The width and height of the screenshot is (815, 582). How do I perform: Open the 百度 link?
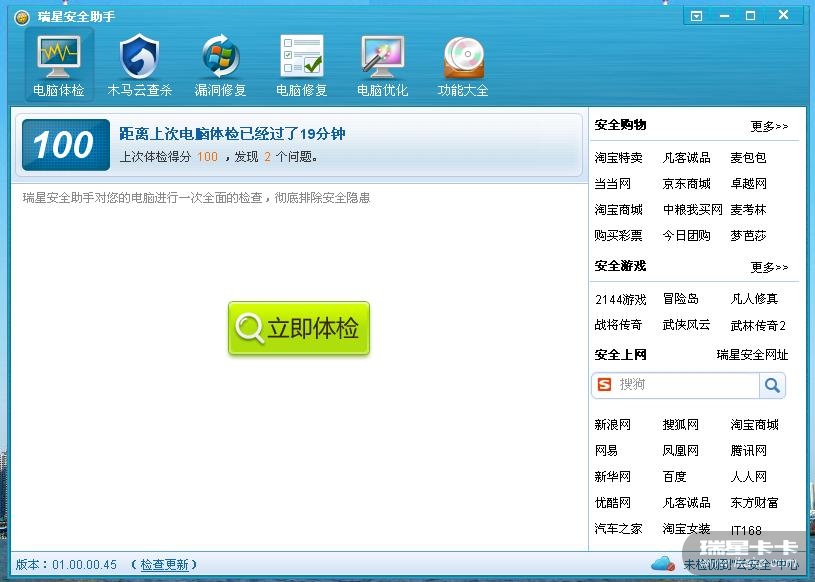coord(674,477)
